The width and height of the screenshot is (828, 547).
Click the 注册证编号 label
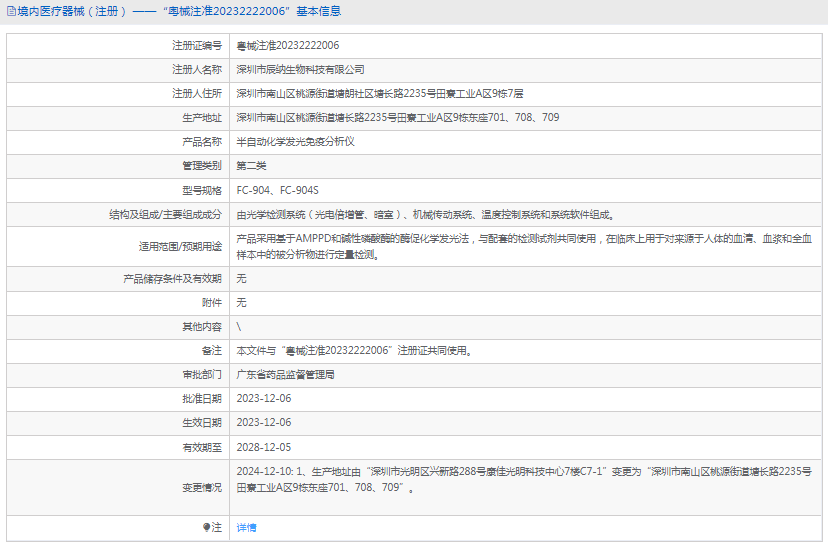pos(197,45)
